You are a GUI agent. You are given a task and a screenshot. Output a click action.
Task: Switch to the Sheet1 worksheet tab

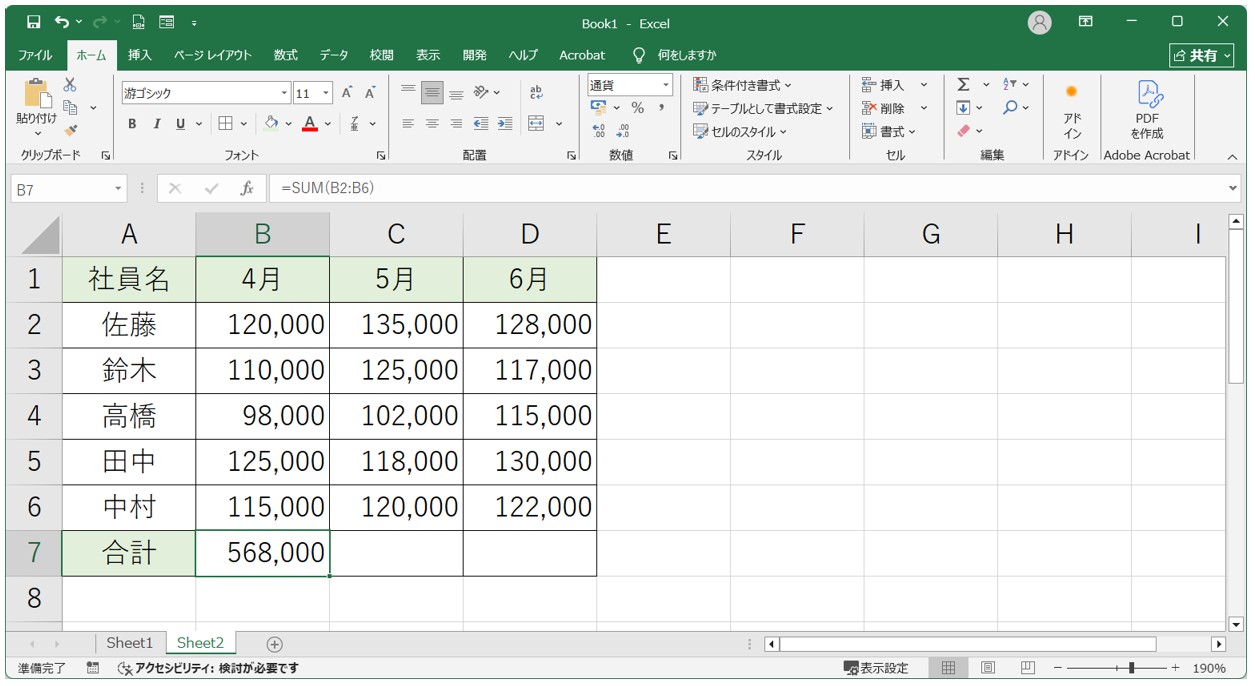tap(130, 643)
